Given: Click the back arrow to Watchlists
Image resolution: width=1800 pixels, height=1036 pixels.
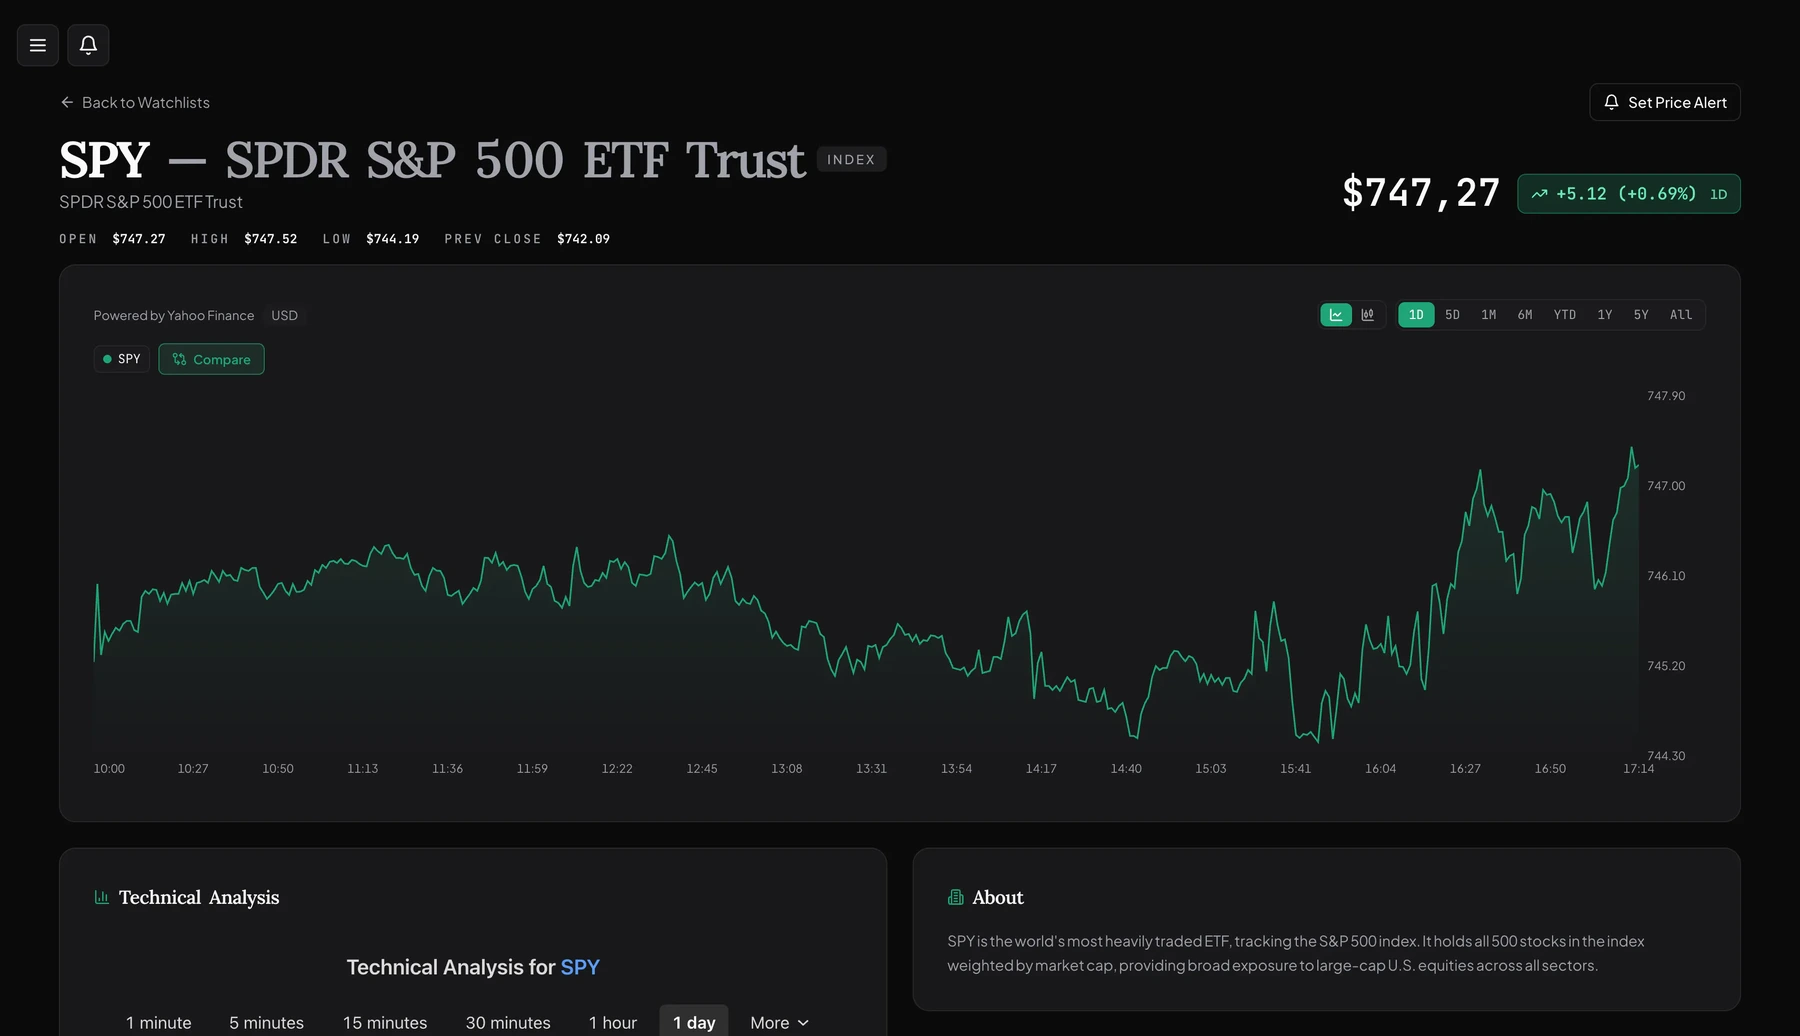Looking at the screenshot, I should [x=67, y=102].
